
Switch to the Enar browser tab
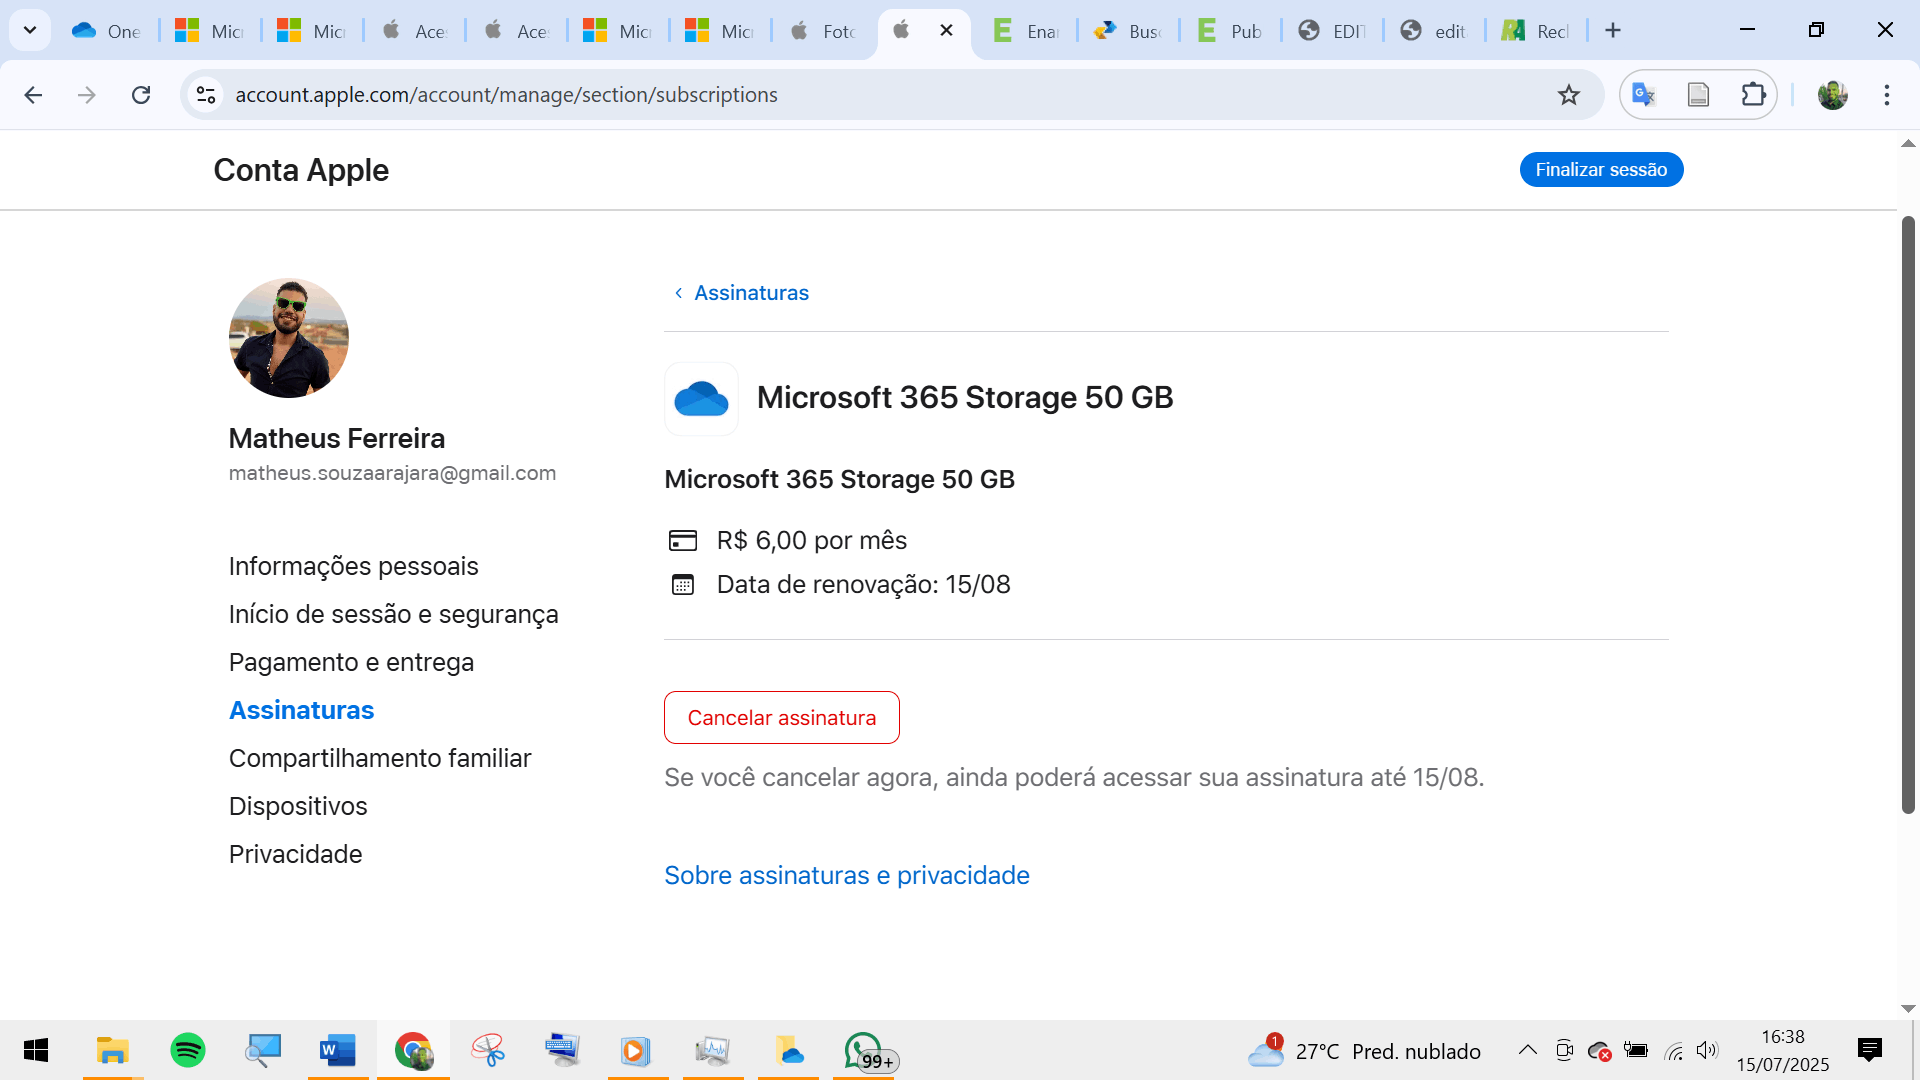pos(1028,31)
